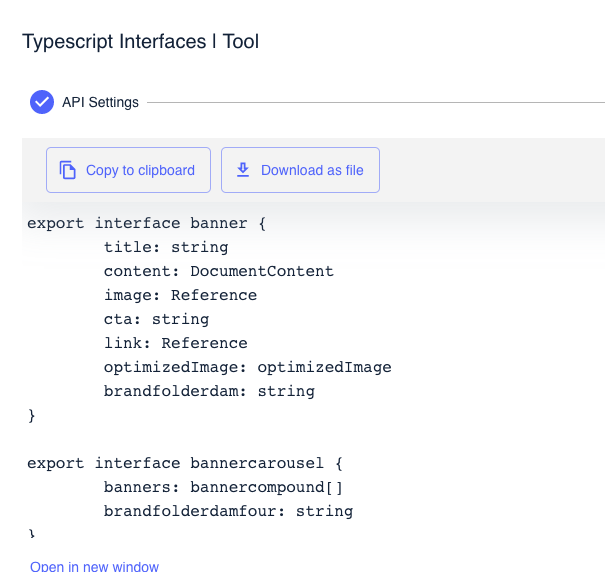The height and width of the screenshot is (572, 605).
Task: Click the 'image: Reference' code line
Action: (x=180, y=295)
